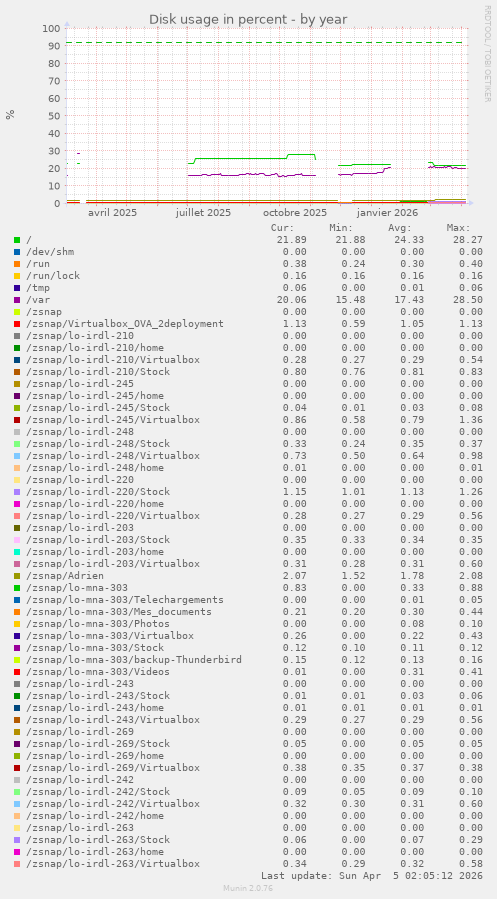Click the green swatch beside the / legend entry
The width and height of the screenshot is (497, 899).
[x=17, y=240]
